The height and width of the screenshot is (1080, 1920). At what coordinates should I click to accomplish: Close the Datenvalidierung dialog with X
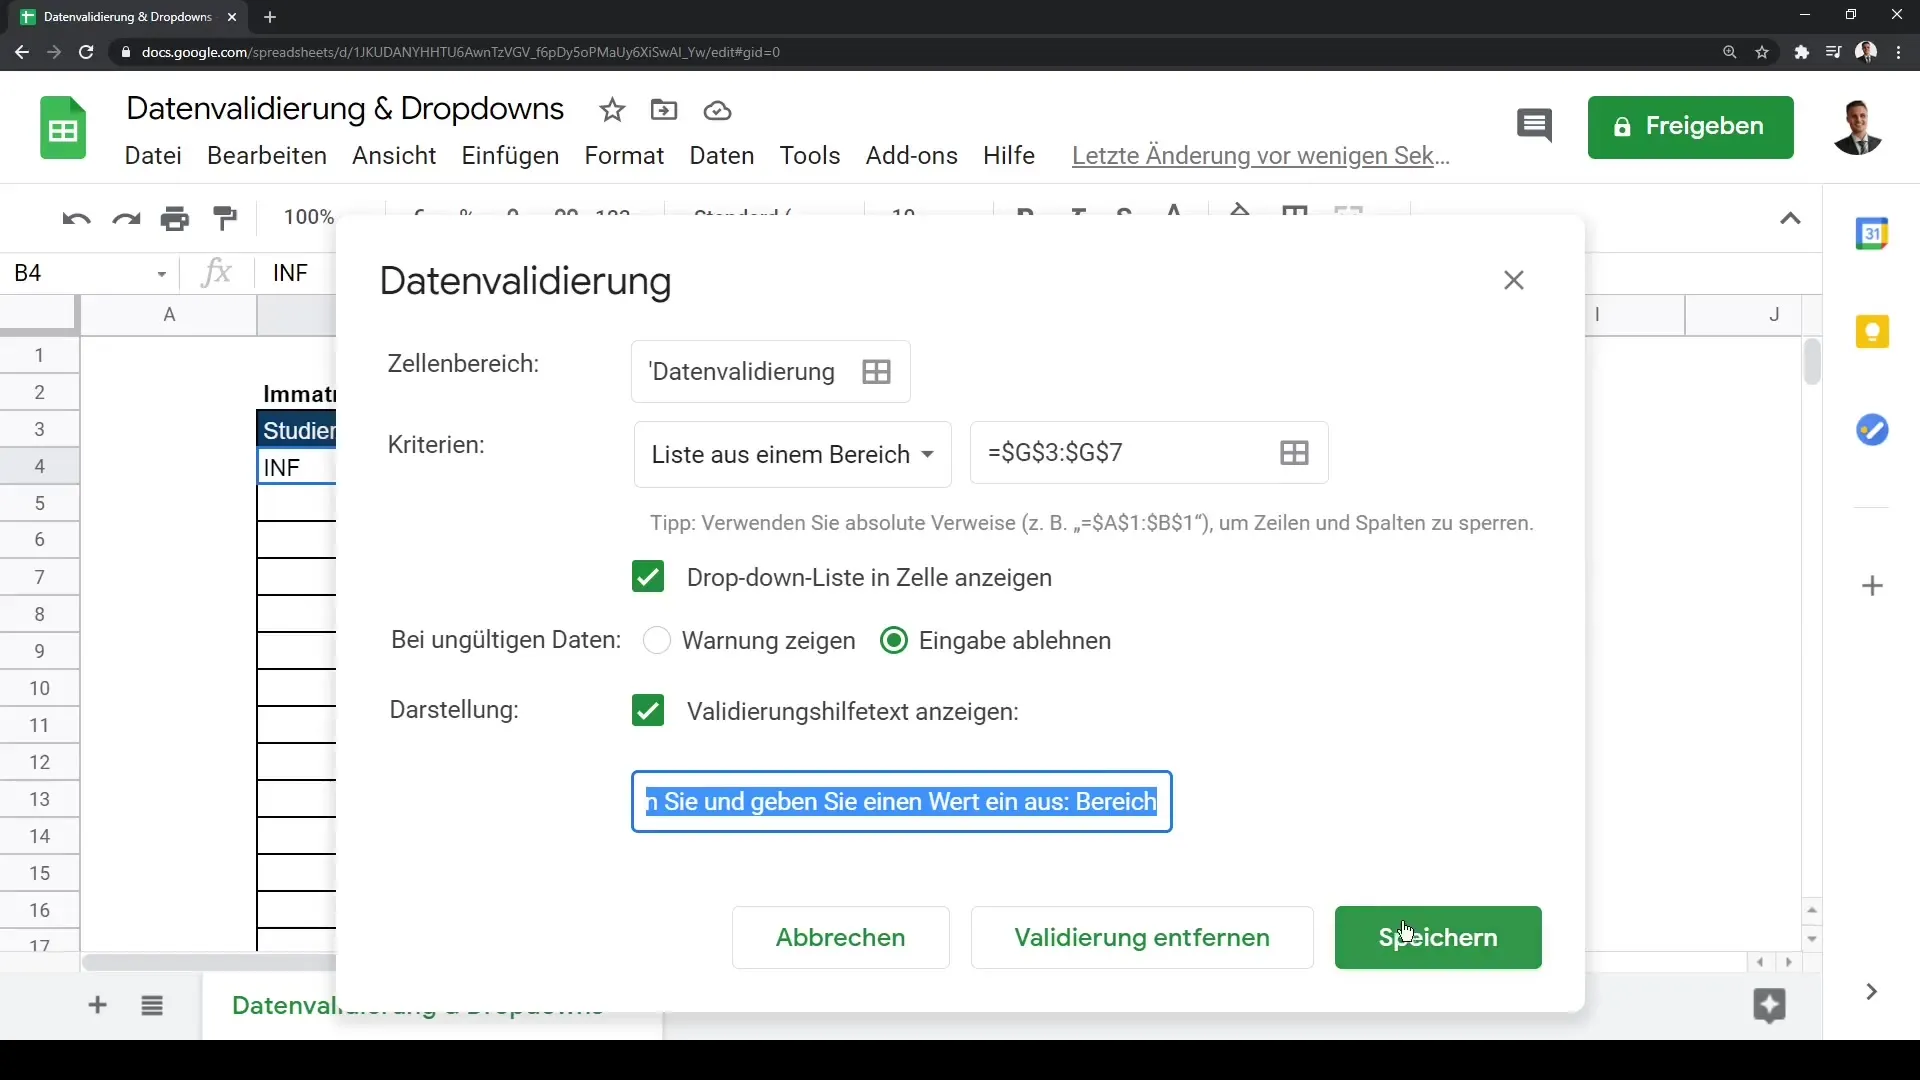pos(1514,280)
